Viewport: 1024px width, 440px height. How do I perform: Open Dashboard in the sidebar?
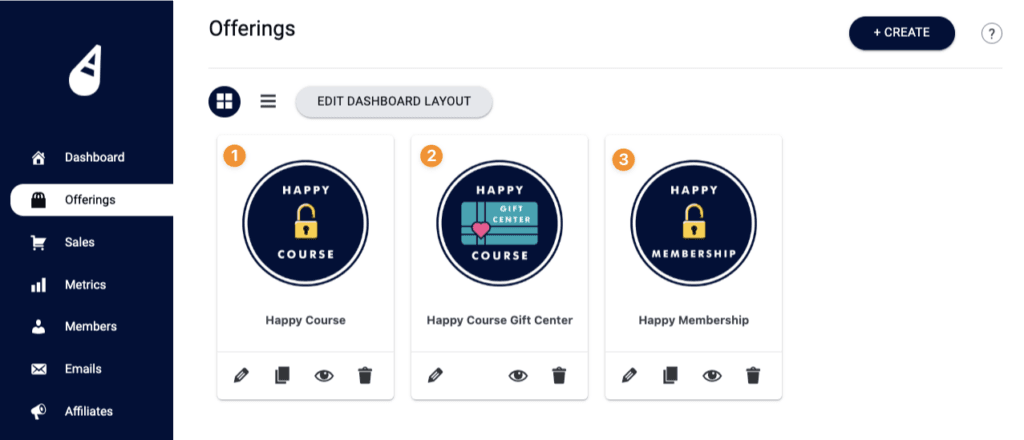[x=94, y=157]
